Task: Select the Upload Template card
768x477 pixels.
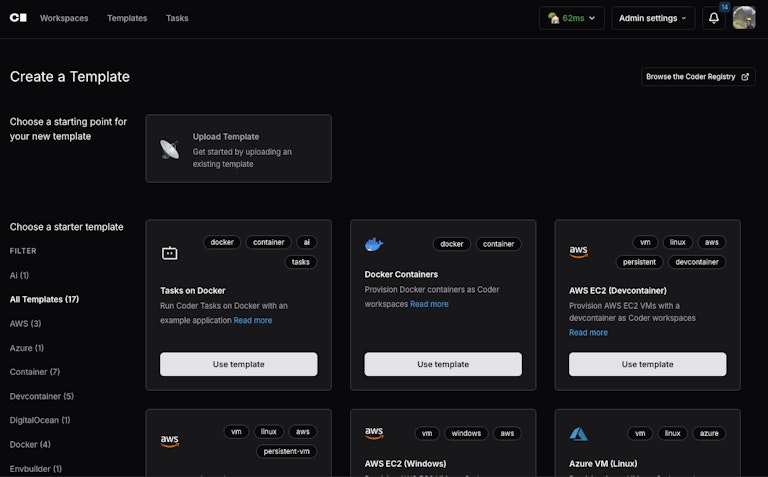Action: (239, 148)
